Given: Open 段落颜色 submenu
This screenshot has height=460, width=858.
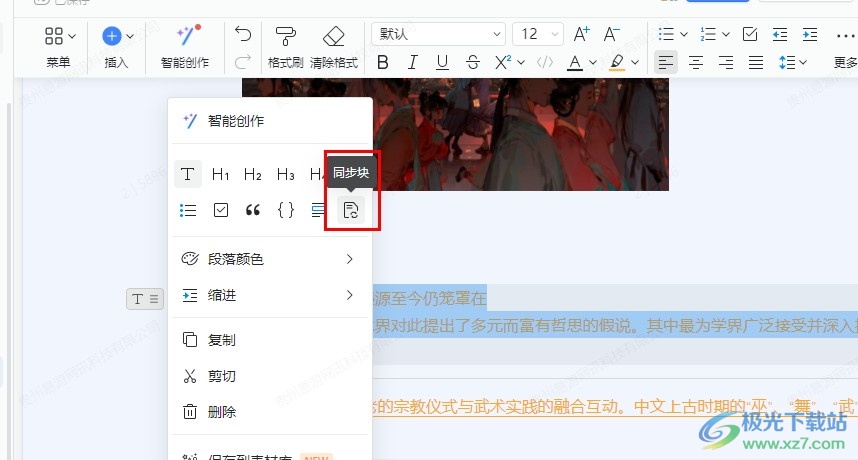Looking at the screenshot, I should click(270, 259).
